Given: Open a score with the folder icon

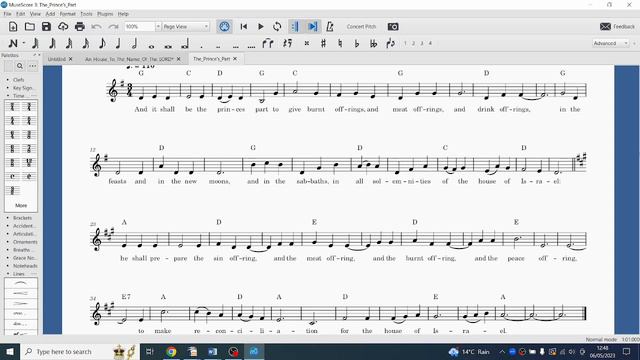Looking at the screenshot, I should [29, 27].
